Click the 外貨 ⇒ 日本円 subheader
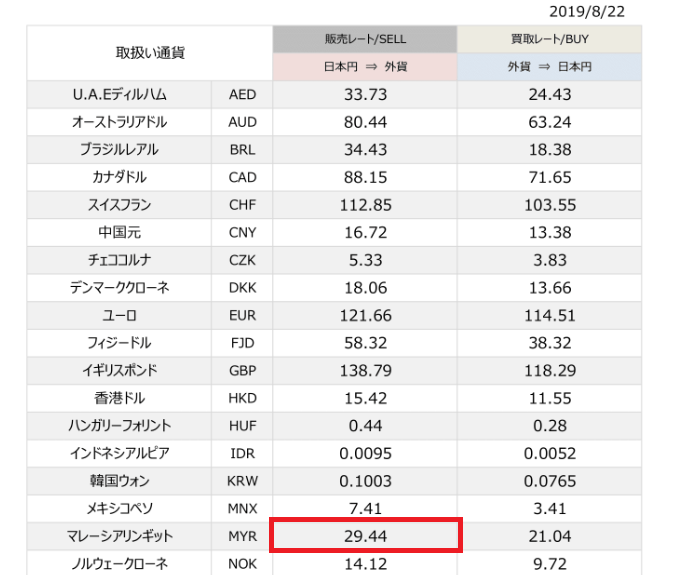Image resolution: width=673 pixels, height=575 pixels. pyautogui.click(x=549, y=67)
